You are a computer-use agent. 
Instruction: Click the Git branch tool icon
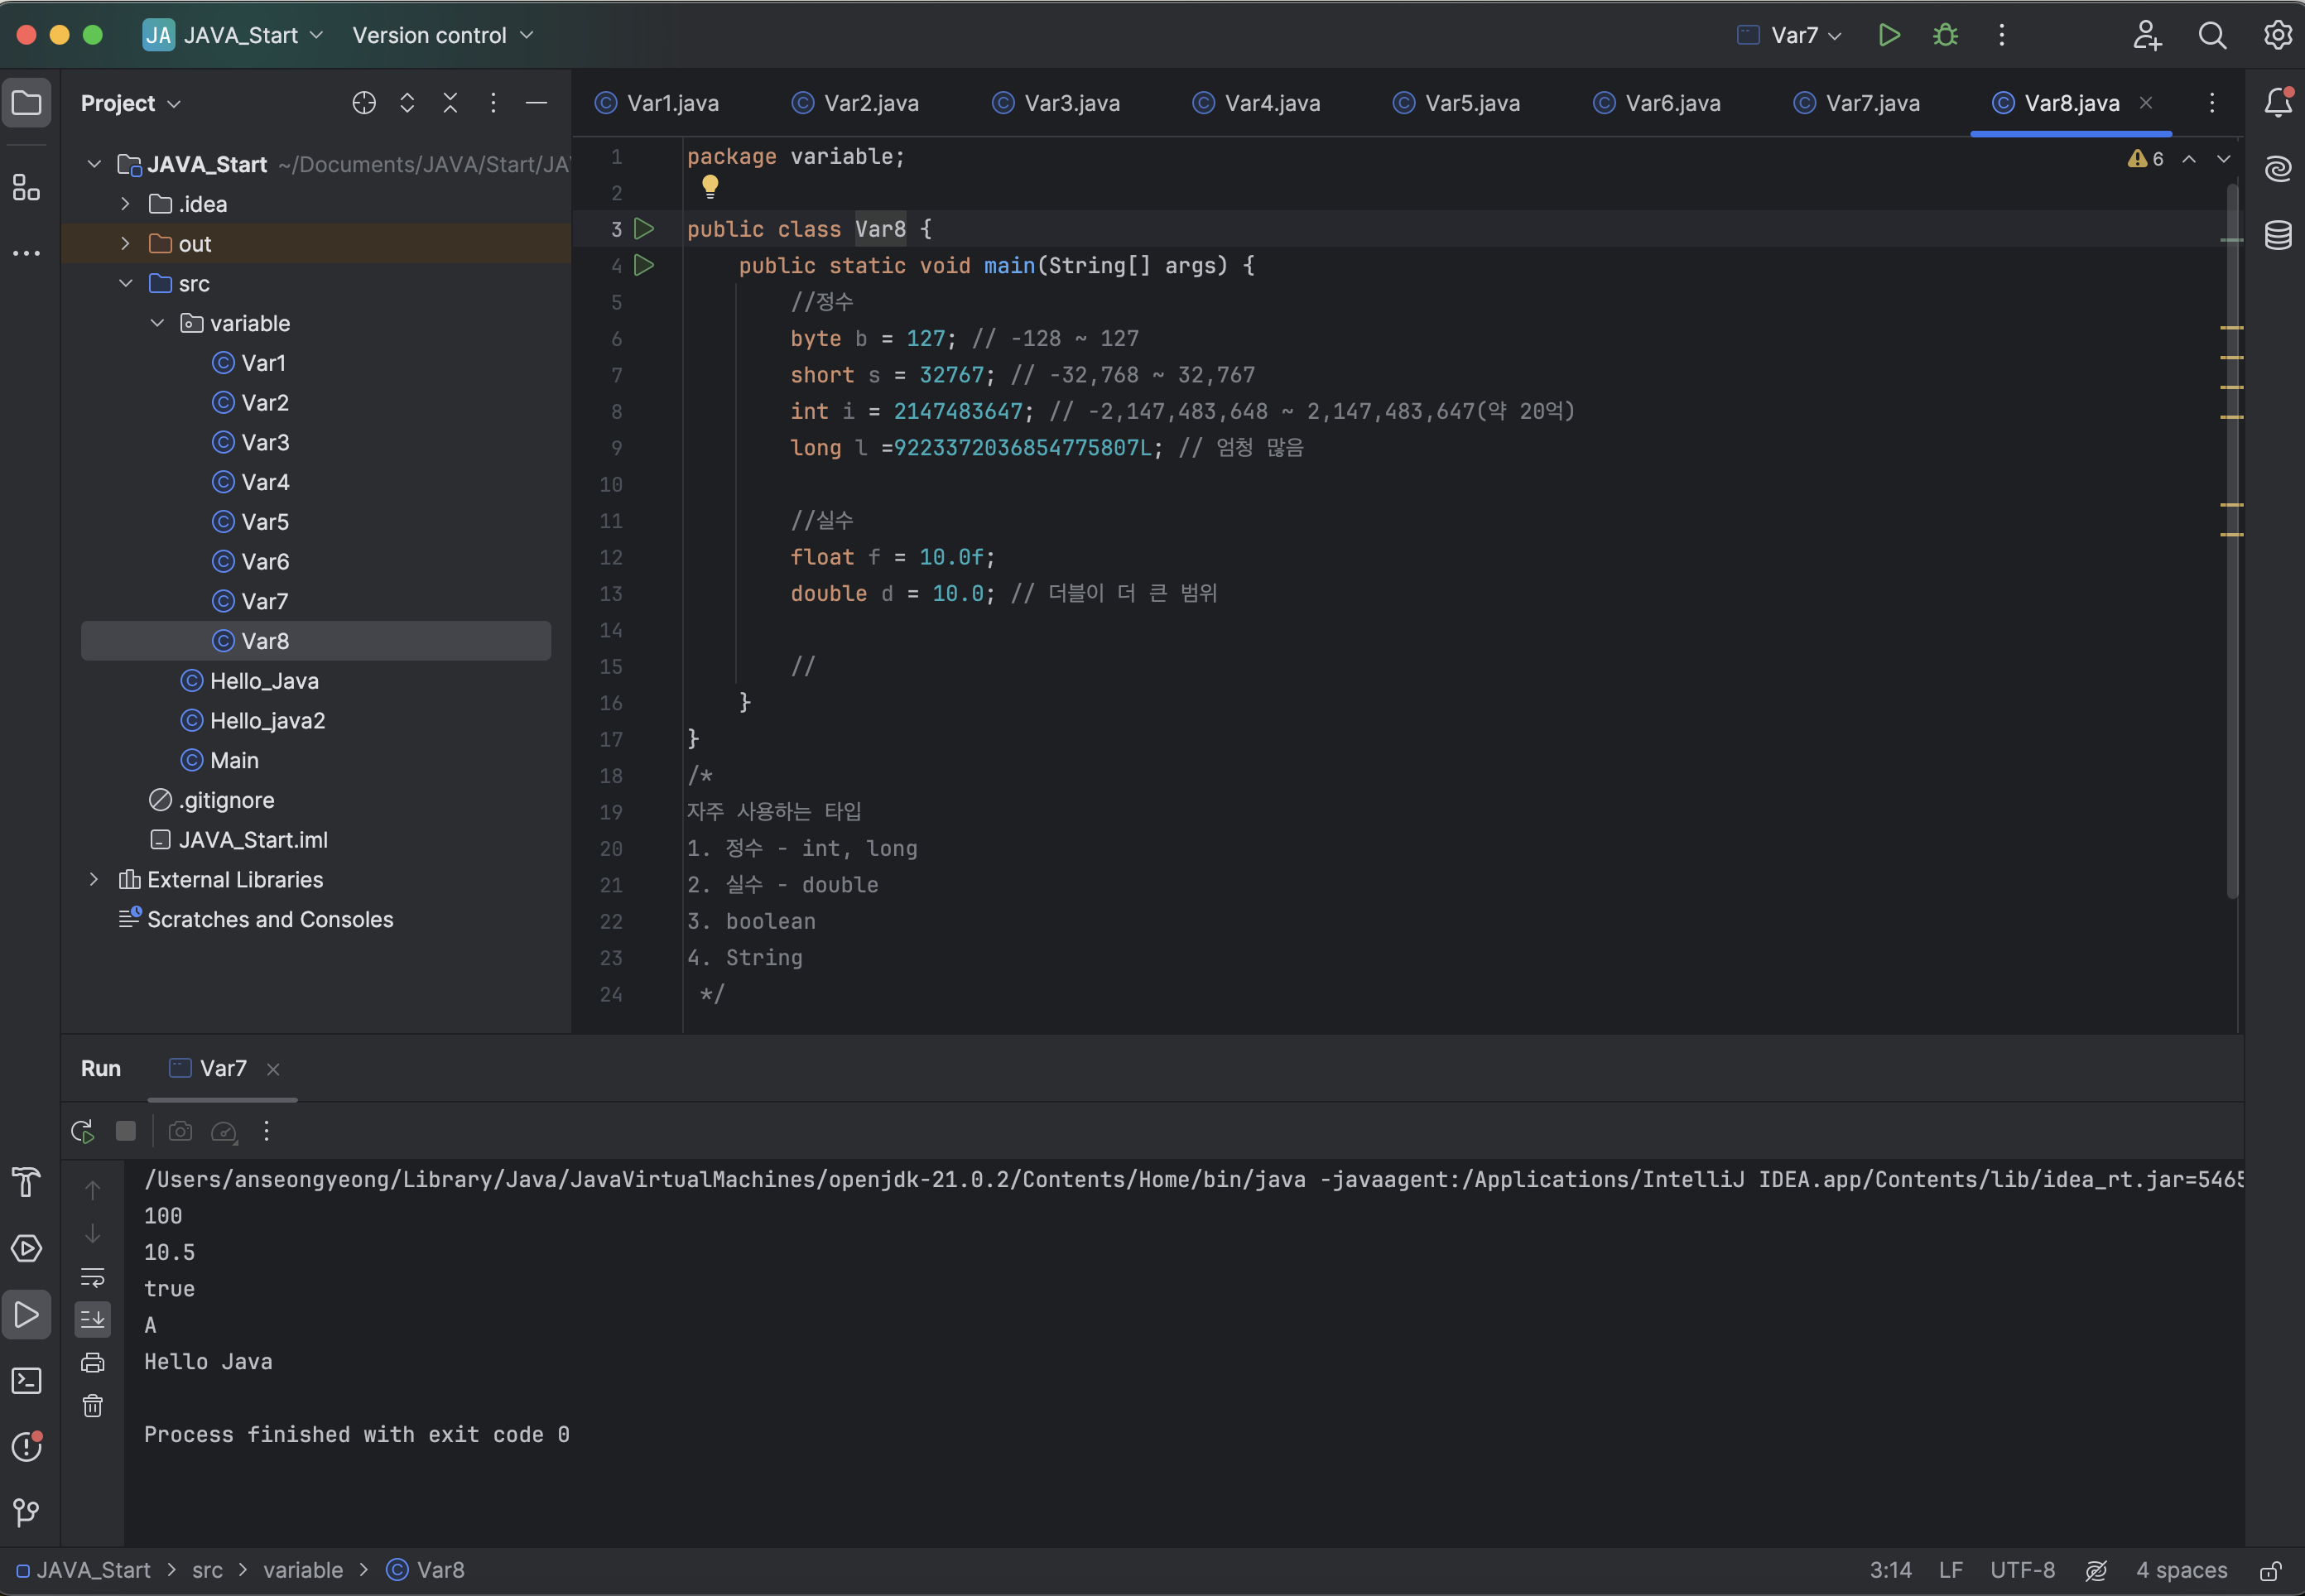27,1512
